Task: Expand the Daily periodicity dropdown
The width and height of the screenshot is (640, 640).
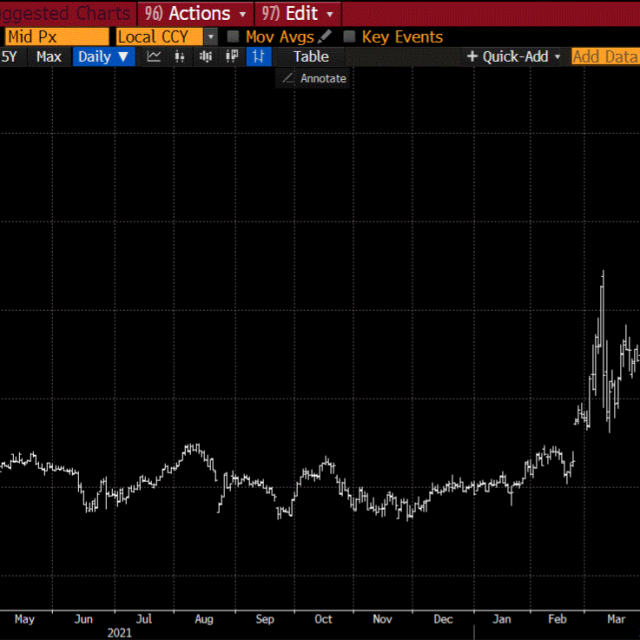Action: click(104, 57)
